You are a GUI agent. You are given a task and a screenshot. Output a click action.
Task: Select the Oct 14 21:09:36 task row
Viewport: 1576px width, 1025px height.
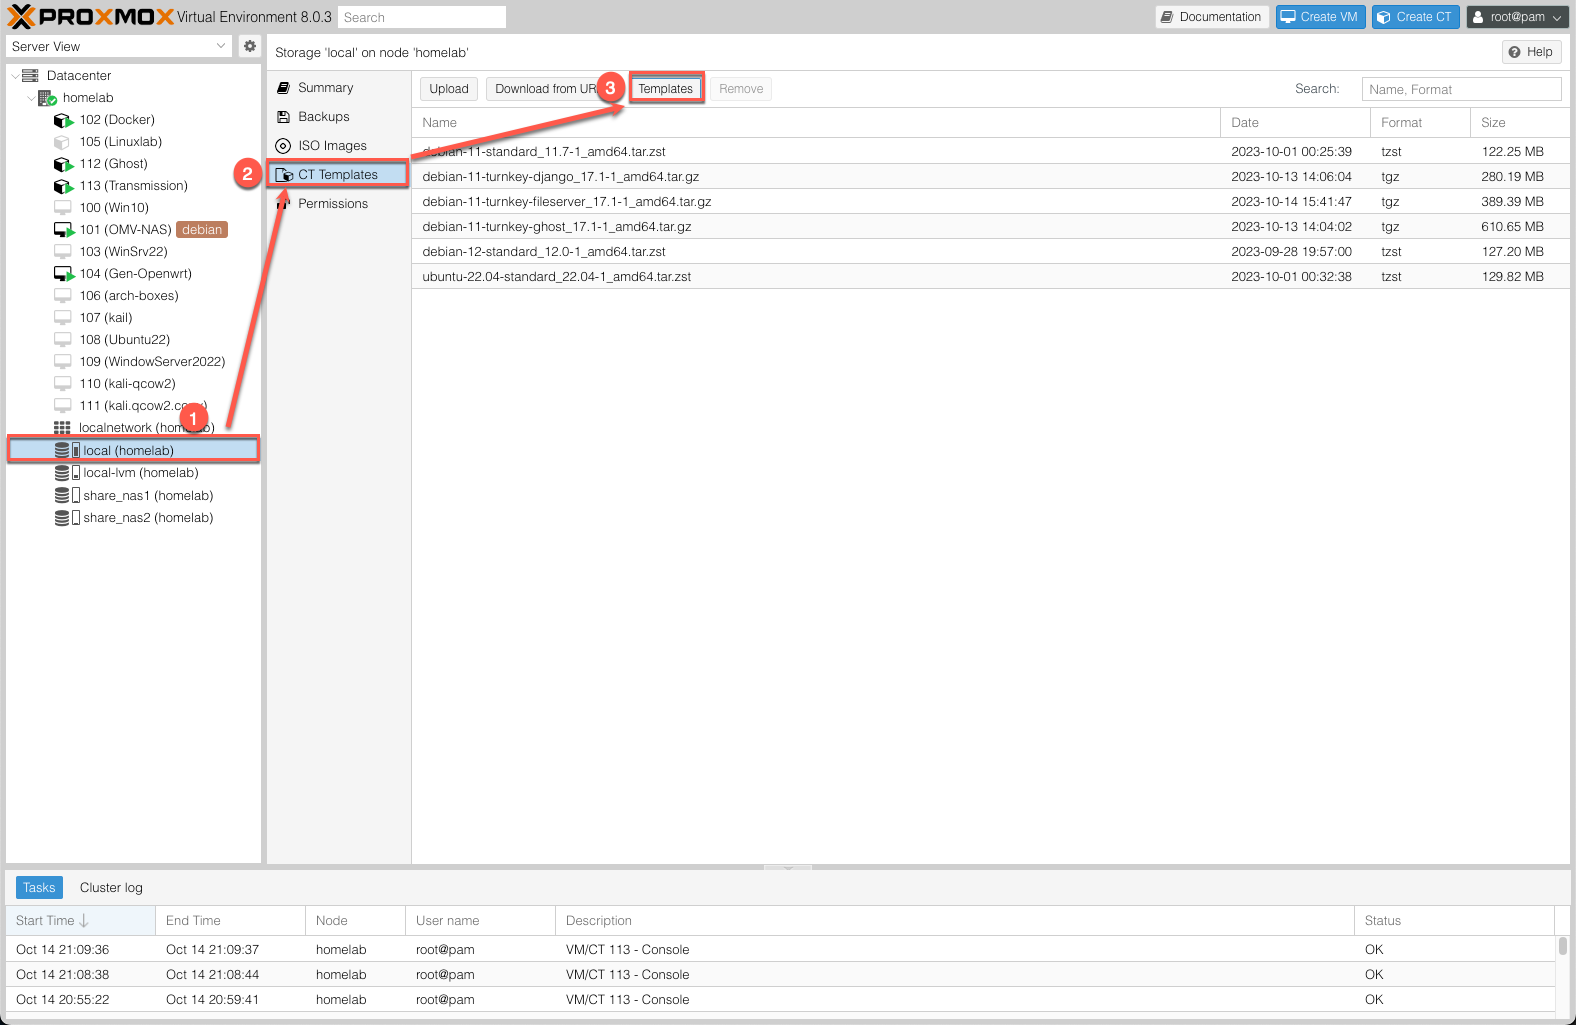[x=780, y=950]
